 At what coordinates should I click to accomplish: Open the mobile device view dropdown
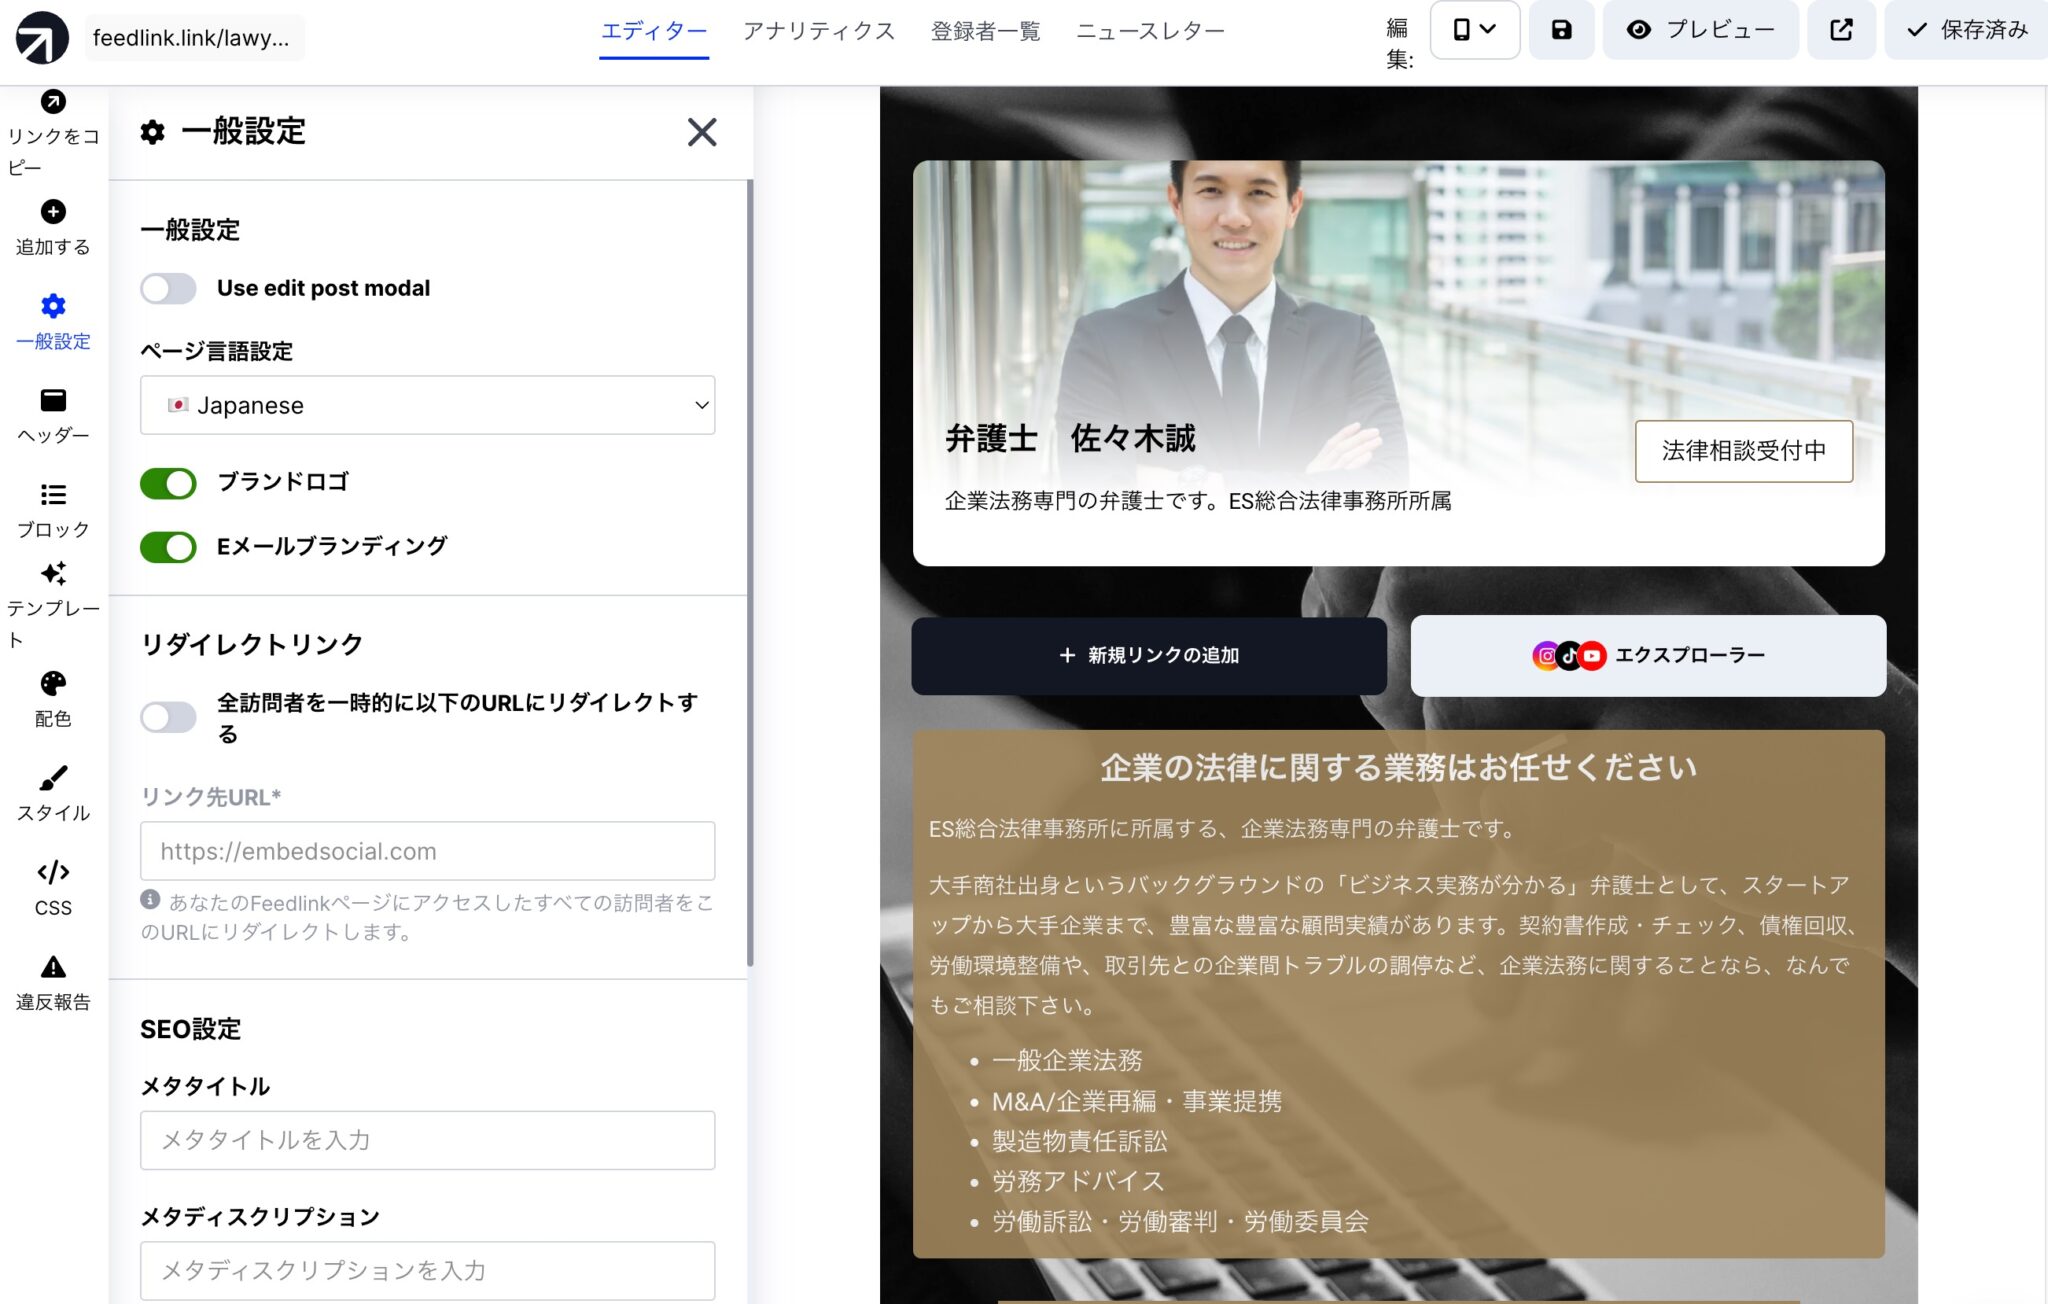point(1475,30)
